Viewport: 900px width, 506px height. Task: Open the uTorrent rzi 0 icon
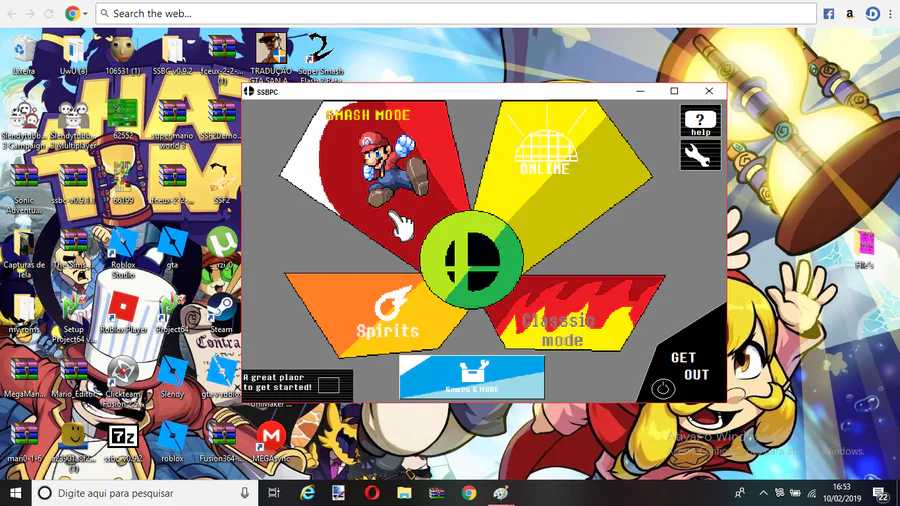pos(222,248)
